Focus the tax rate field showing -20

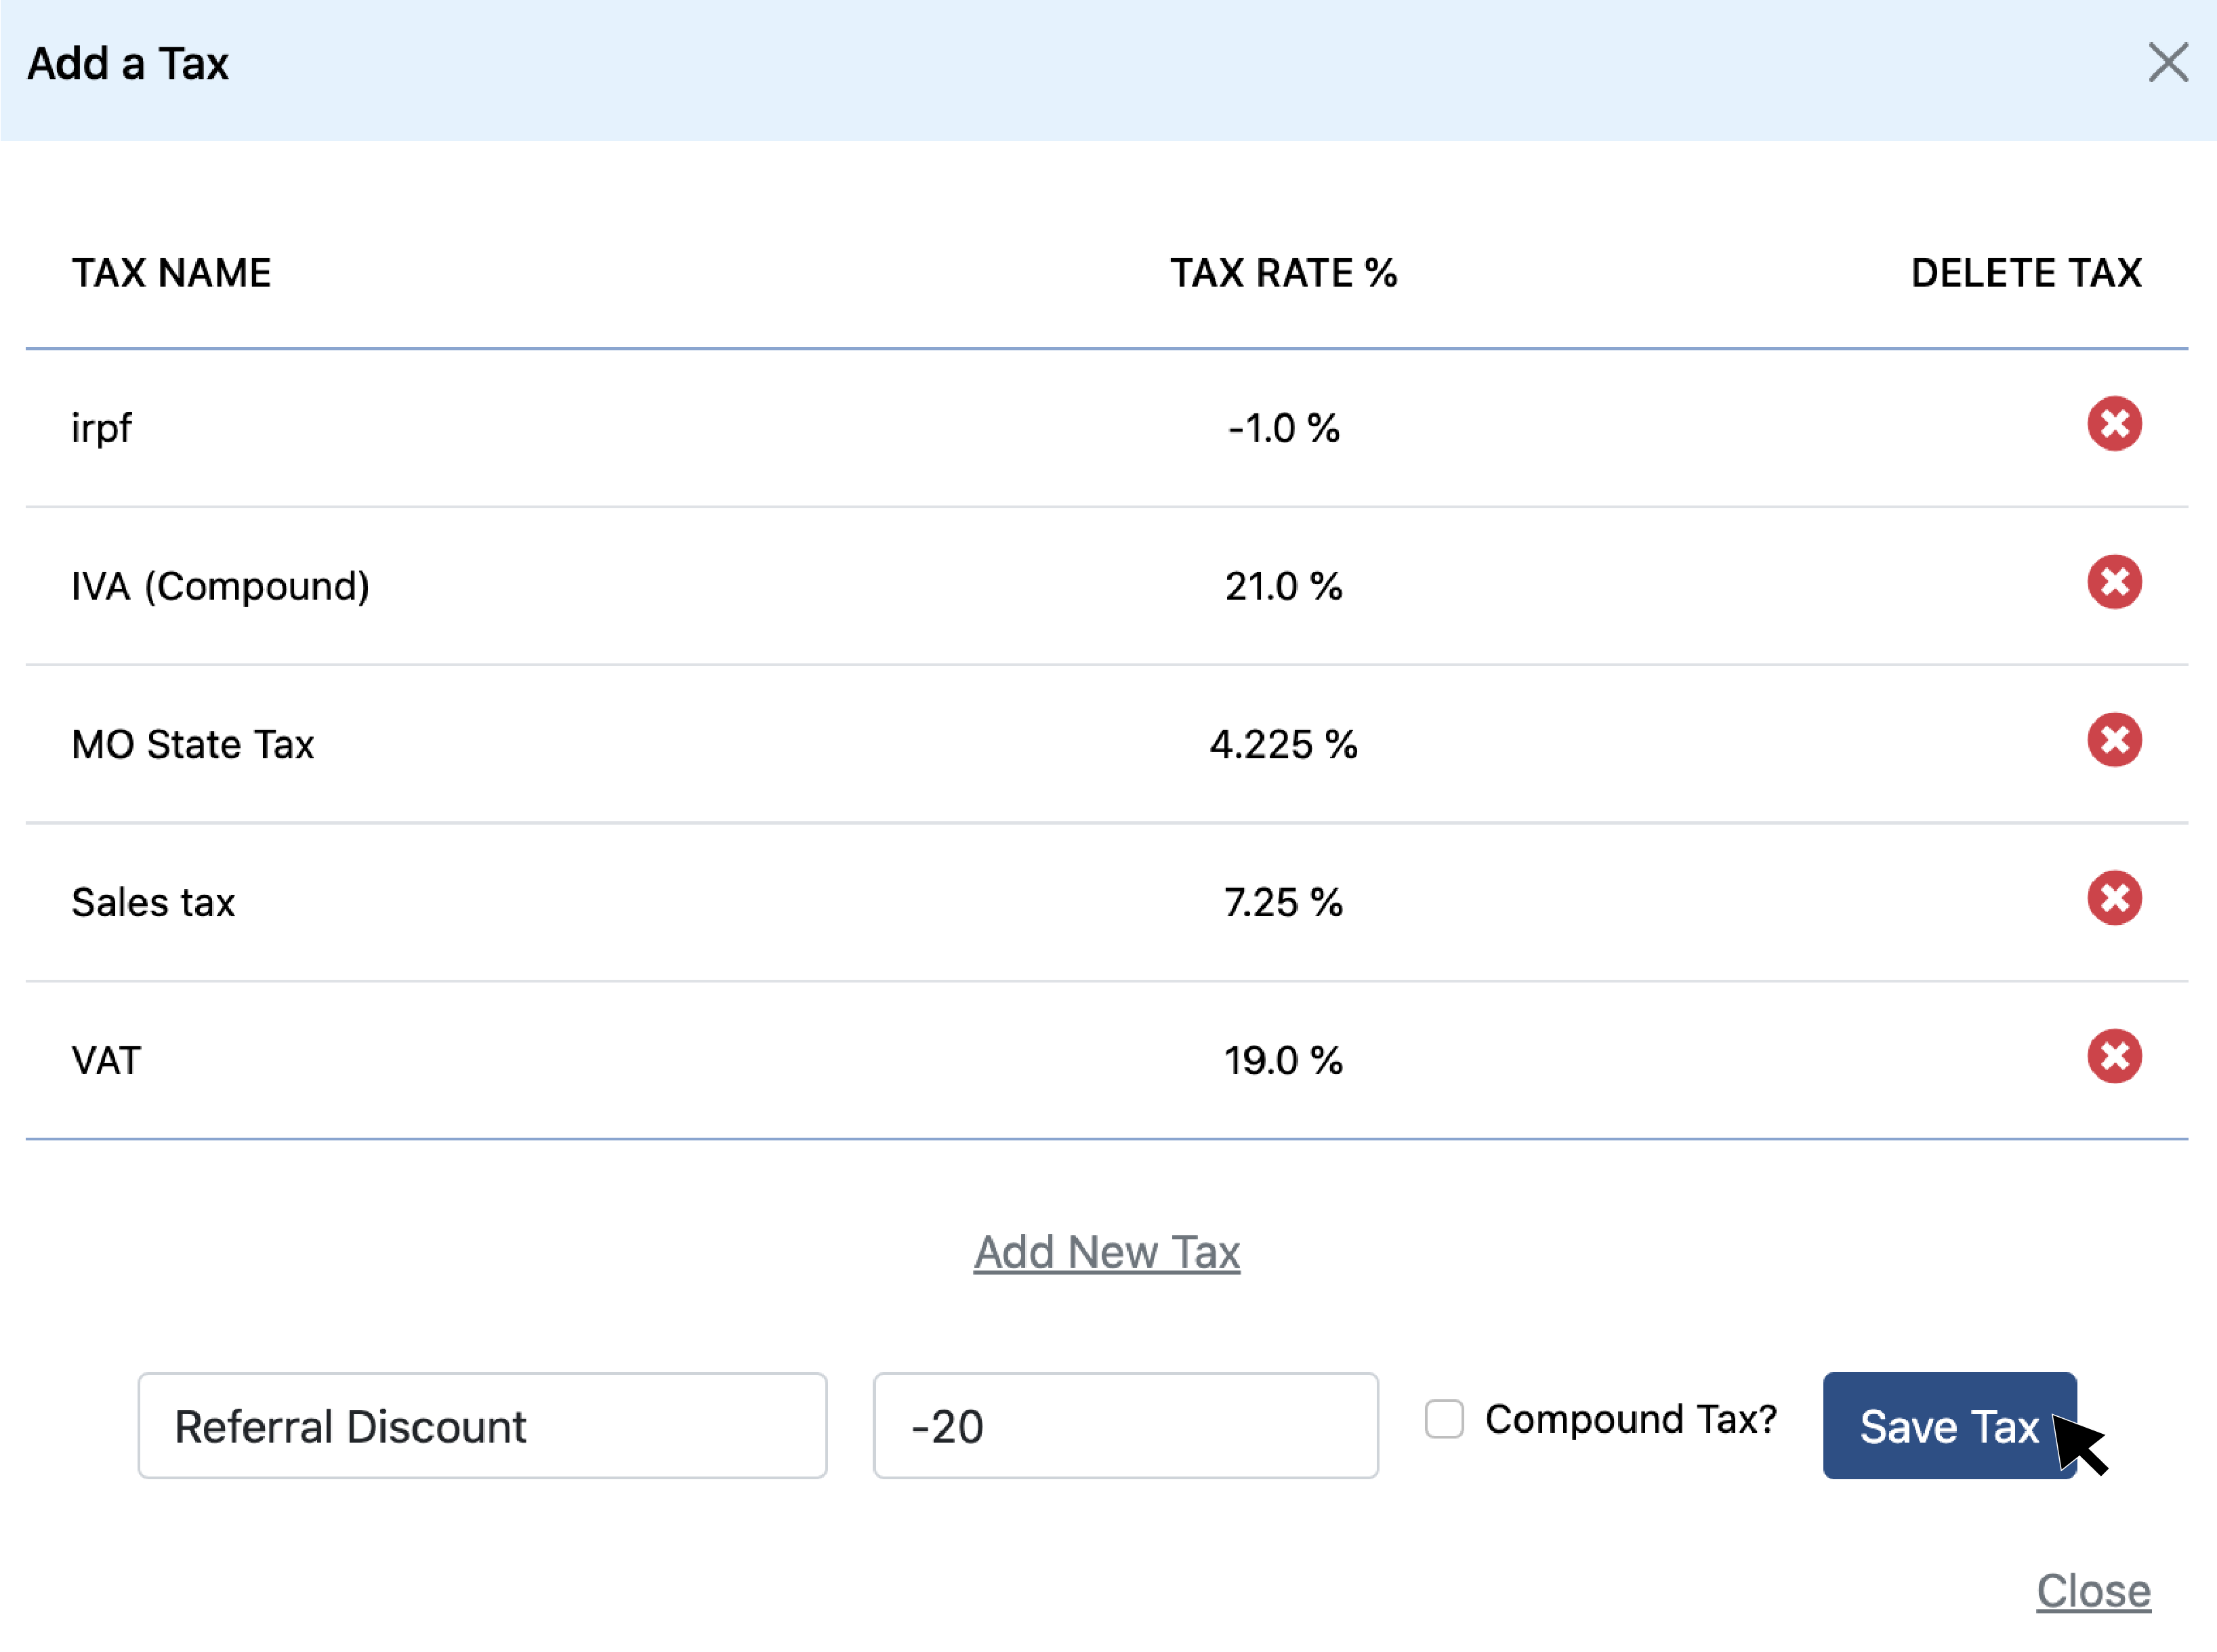click(1125, 1425)
